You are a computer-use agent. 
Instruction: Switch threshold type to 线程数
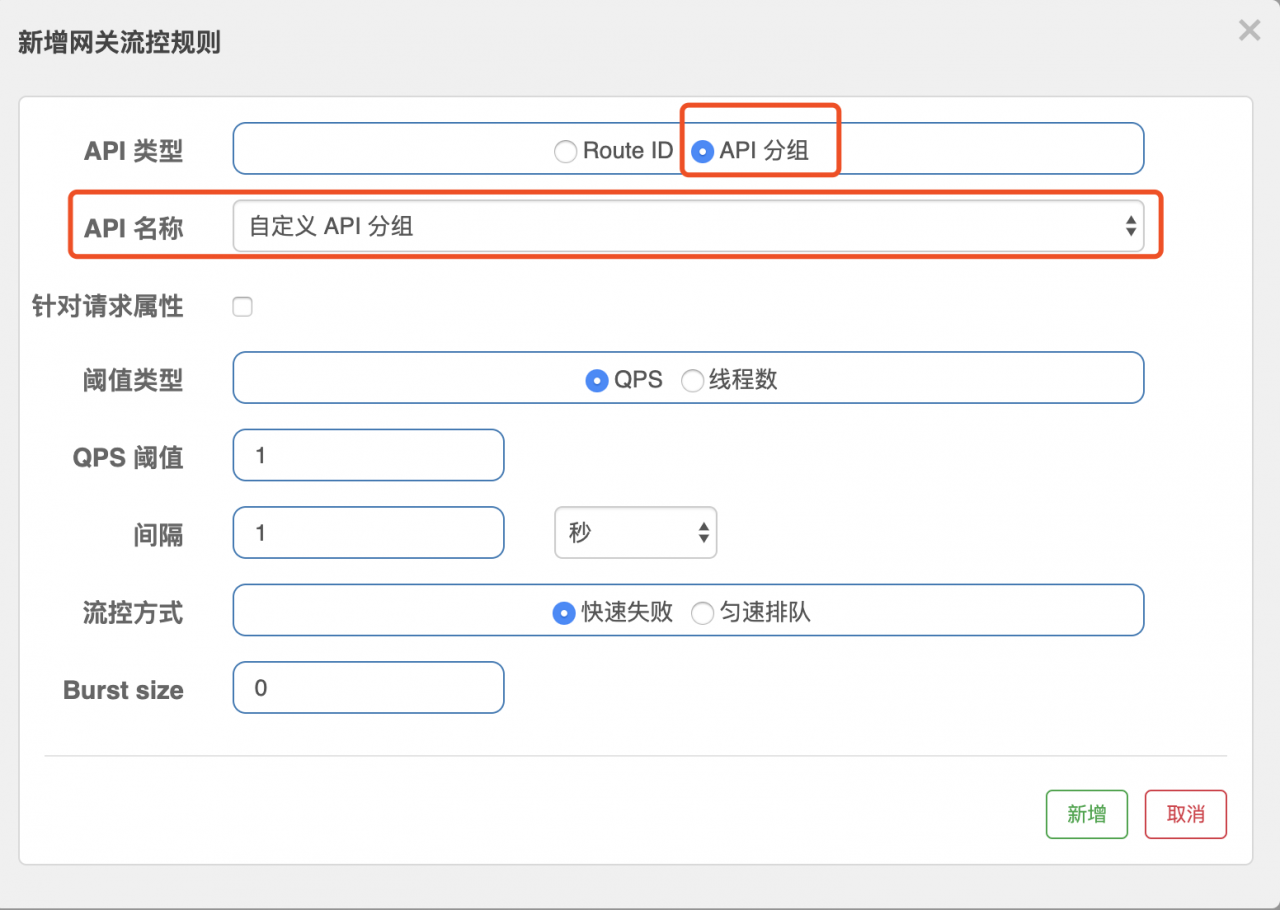[x=692, y=380]
